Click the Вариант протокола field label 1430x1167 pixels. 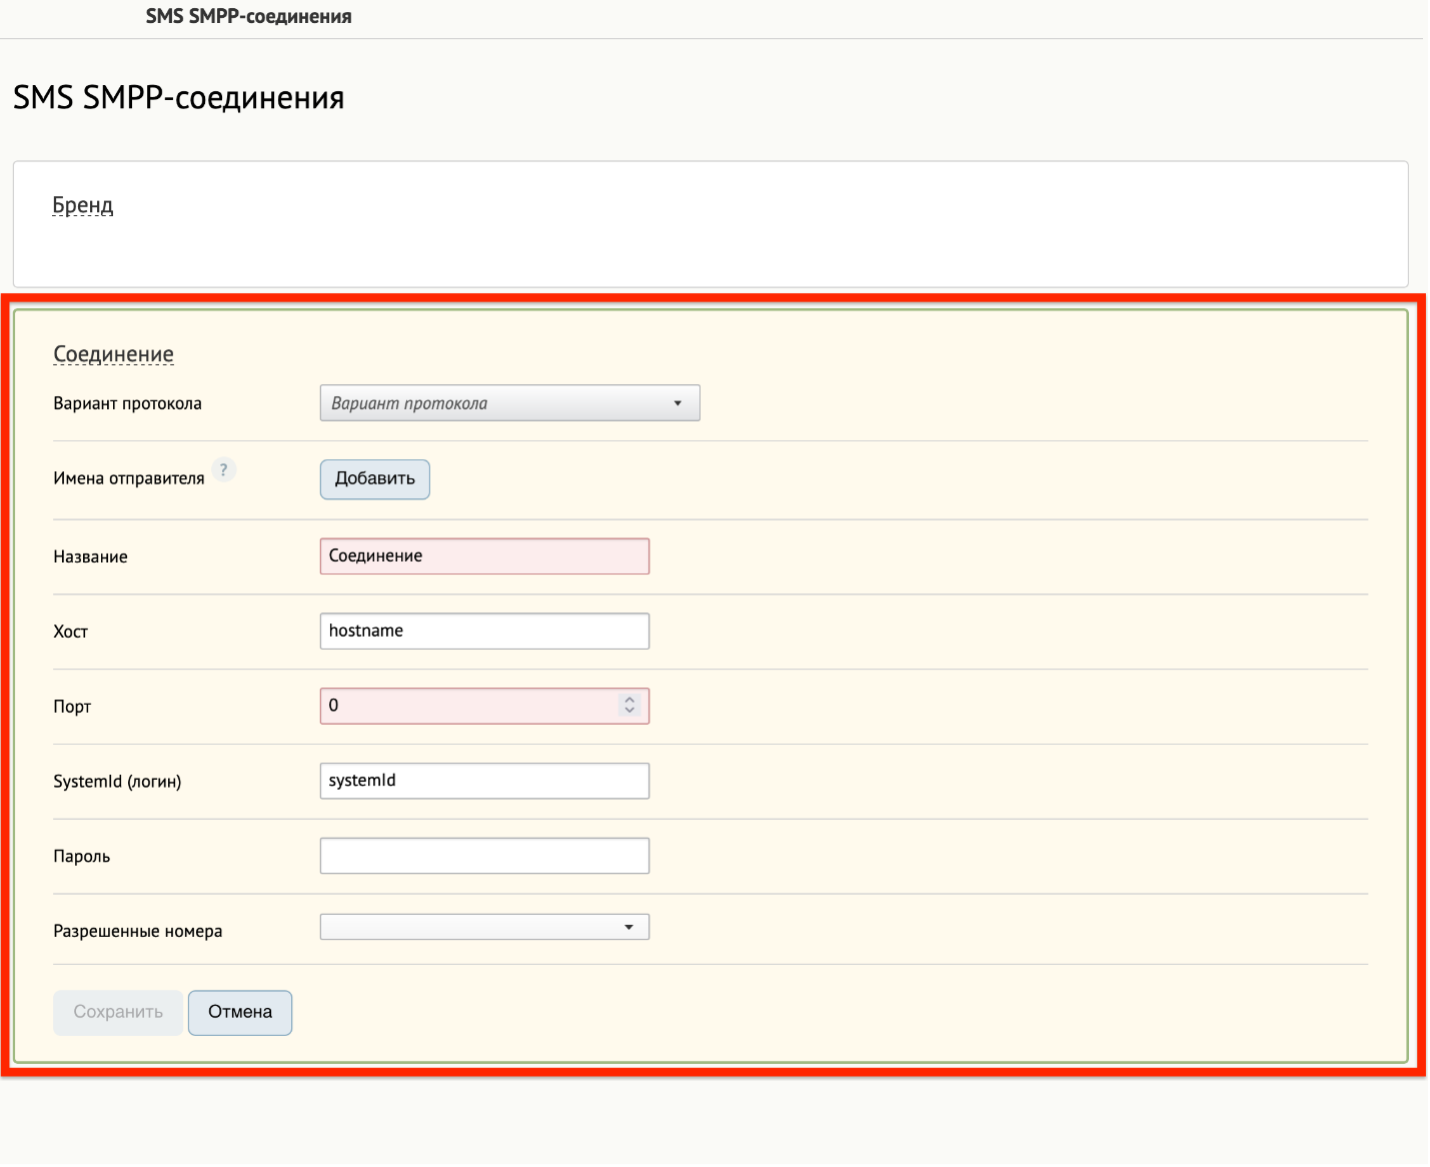pos(128,404)
